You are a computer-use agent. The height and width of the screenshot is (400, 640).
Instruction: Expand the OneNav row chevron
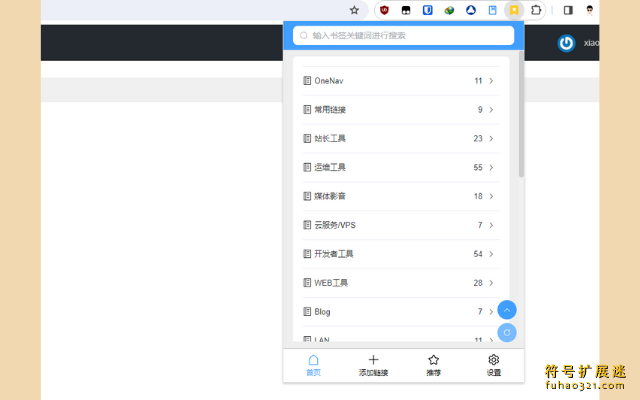tap(491, 81)
